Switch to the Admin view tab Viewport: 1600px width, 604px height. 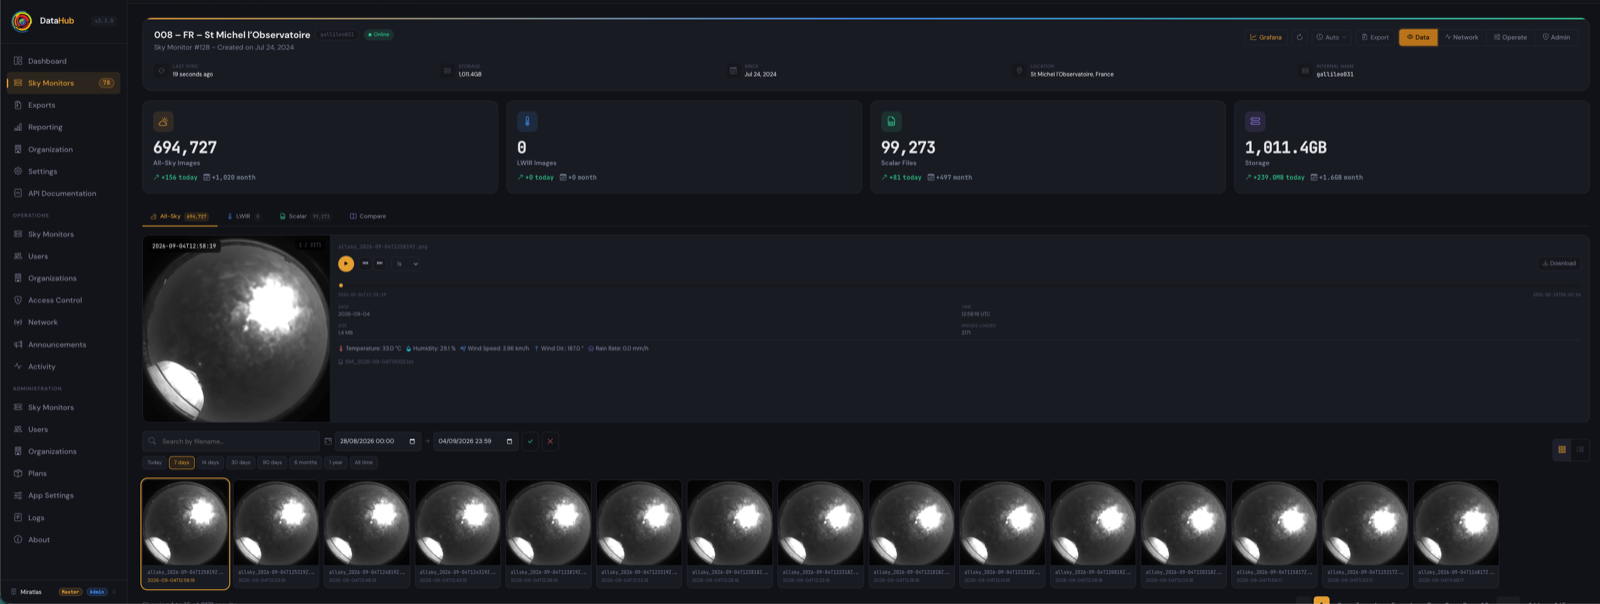(1556, 37)
